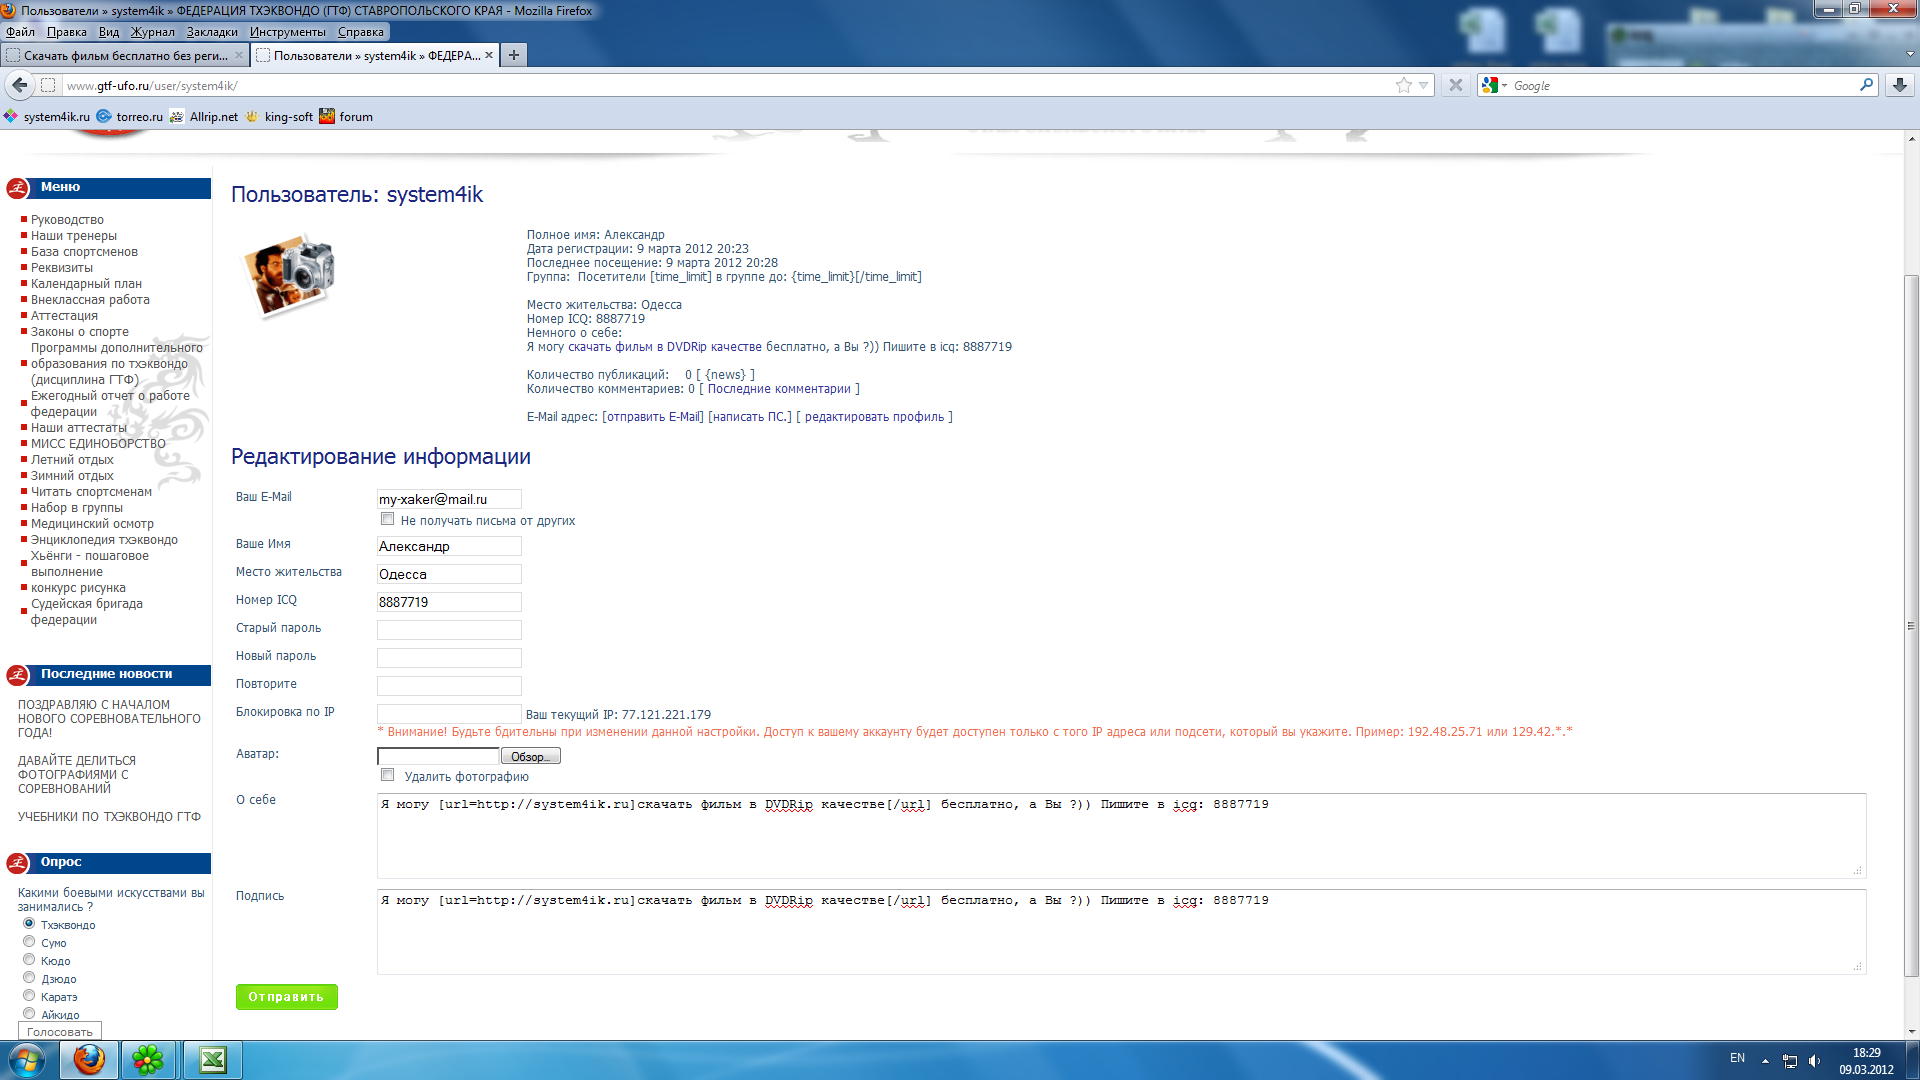This screenshot has height=1080, width=1920.
Task: Open the редактировать профиль link
Action: pyautogui.click(x=874, y=417)
